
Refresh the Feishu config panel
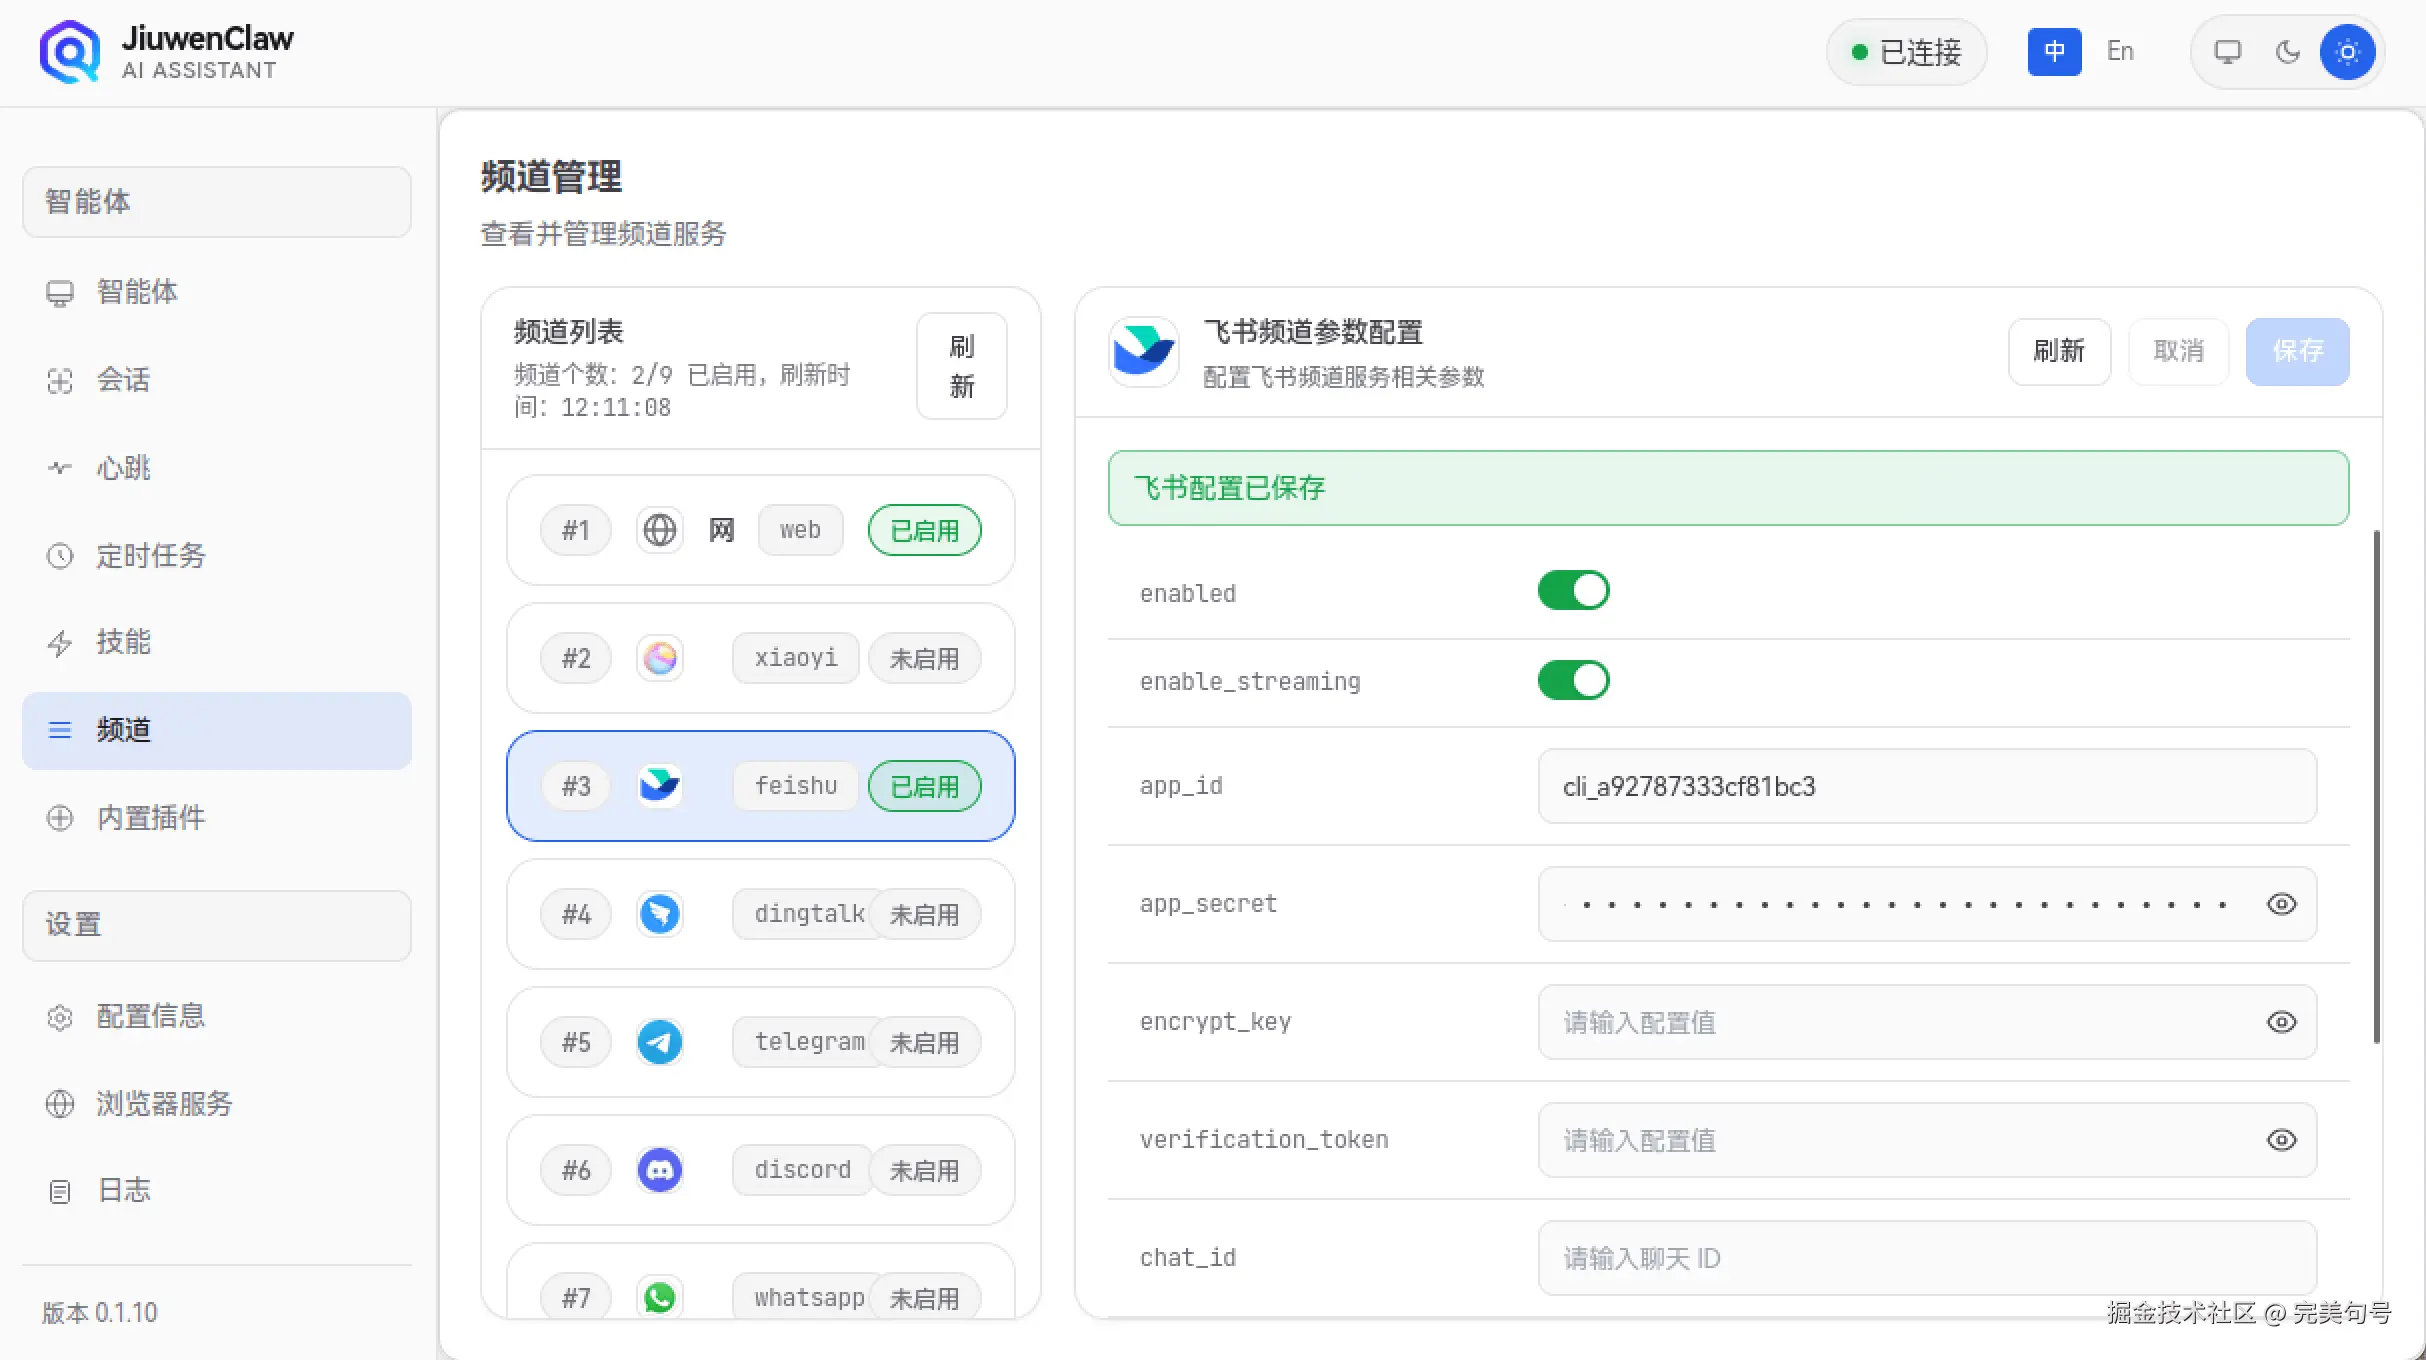(2059, 352)
